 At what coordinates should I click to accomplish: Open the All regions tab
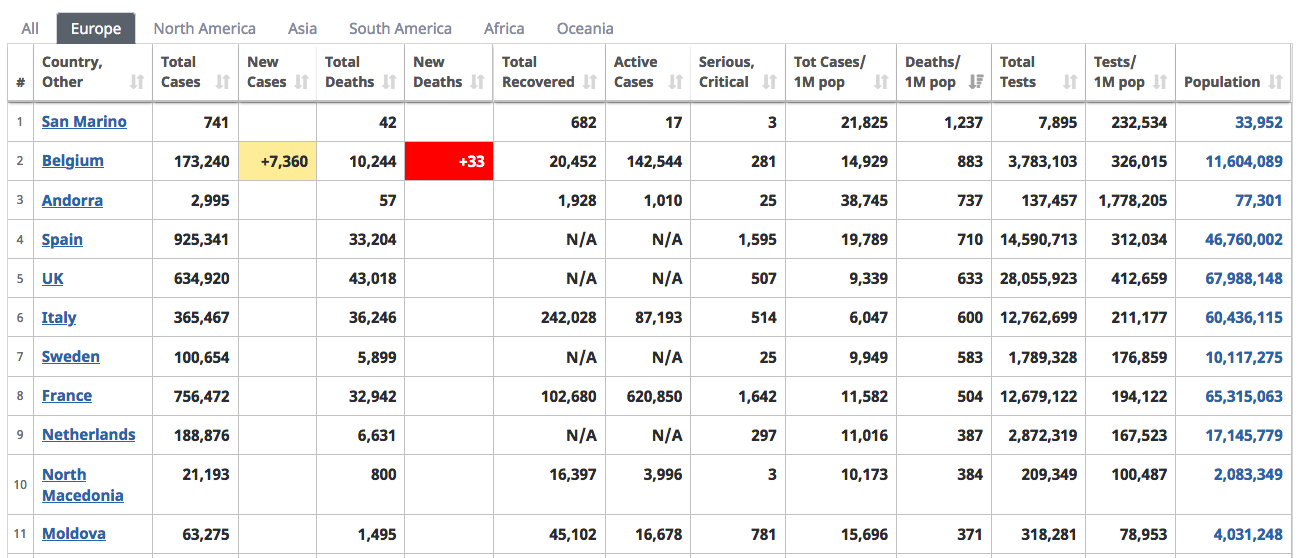point(30,28)
